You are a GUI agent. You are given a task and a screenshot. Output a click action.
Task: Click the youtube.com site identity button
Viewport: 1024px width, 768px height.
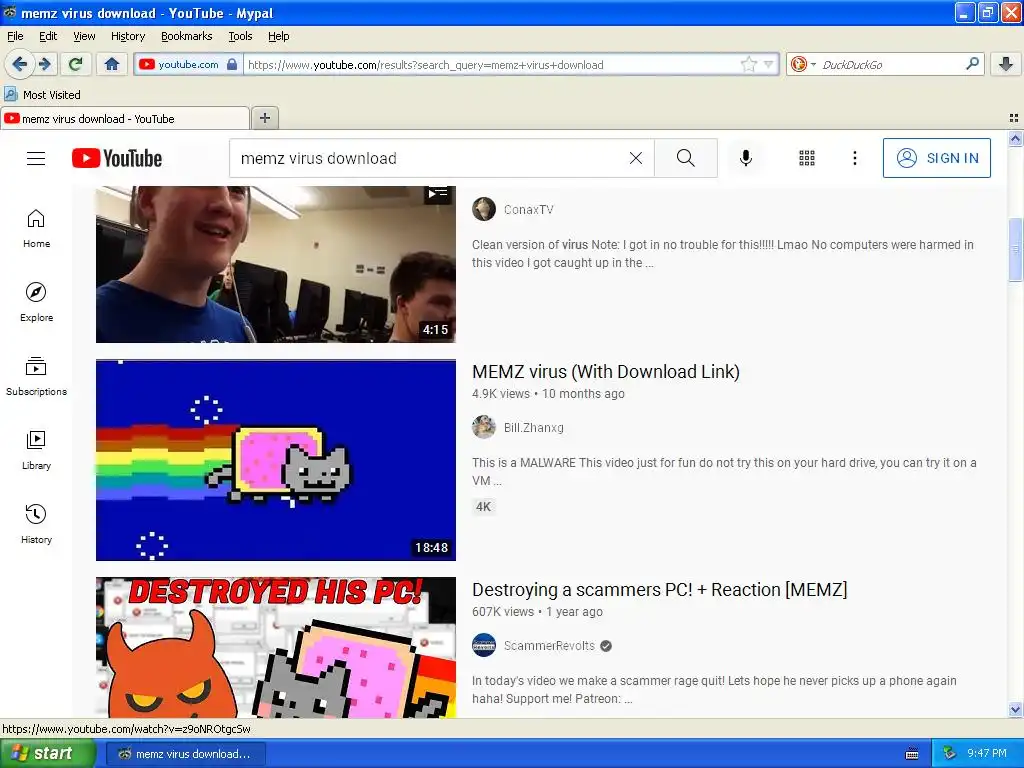tap(187, 64)
